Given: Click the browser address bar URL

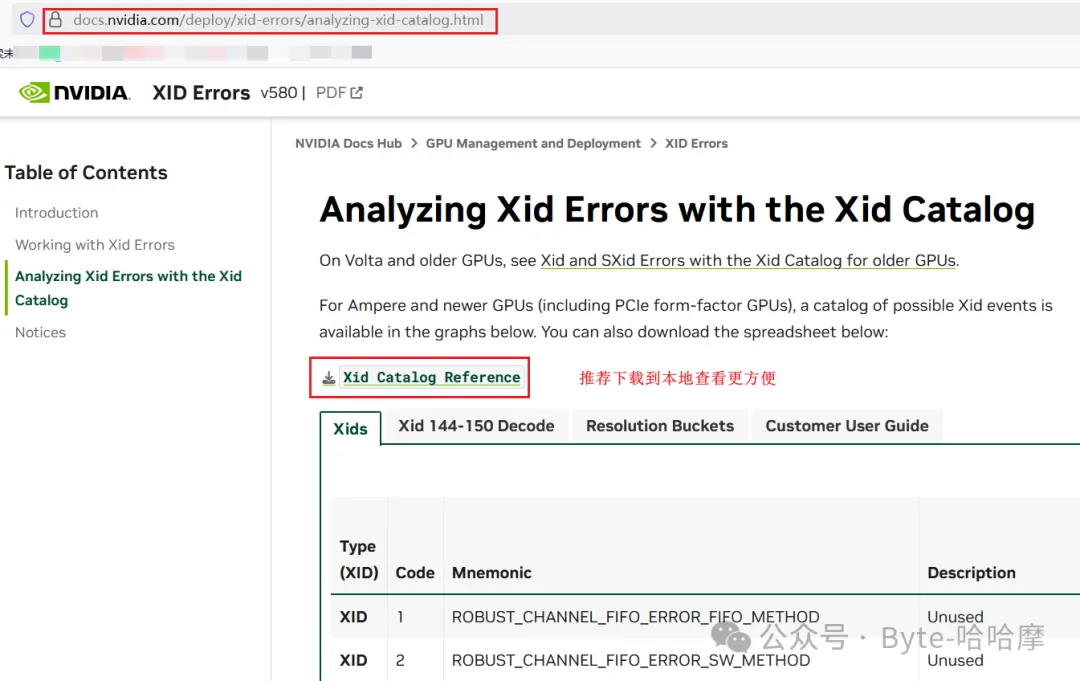Looking at the screenshot, I should pos(278,20).
